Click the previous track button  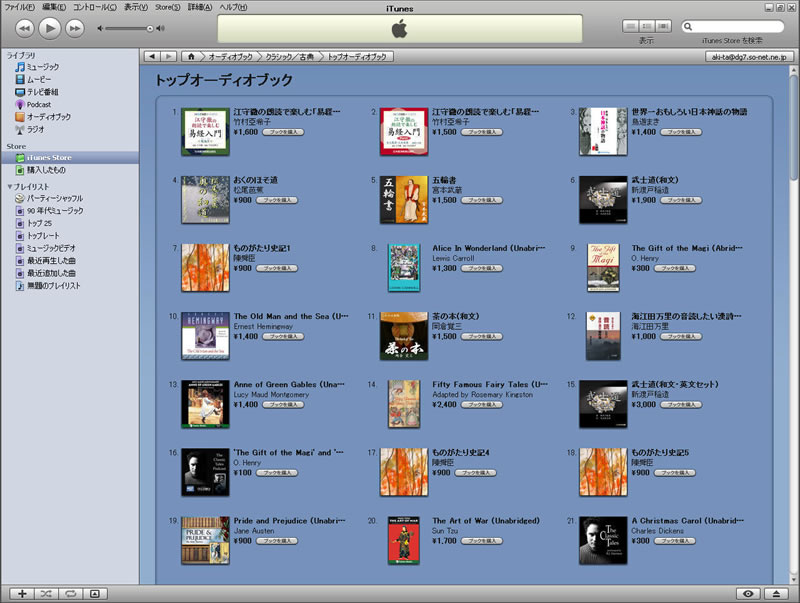coord(24,28)
